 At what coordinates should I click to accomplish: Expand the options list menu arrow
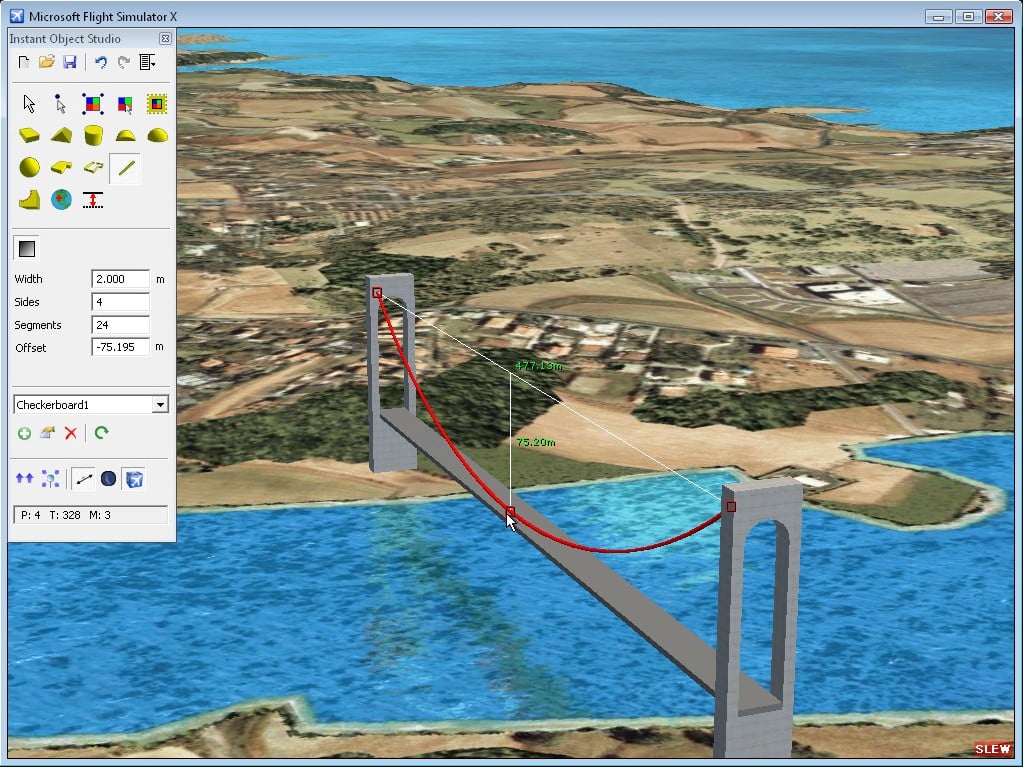click(147, 62)
